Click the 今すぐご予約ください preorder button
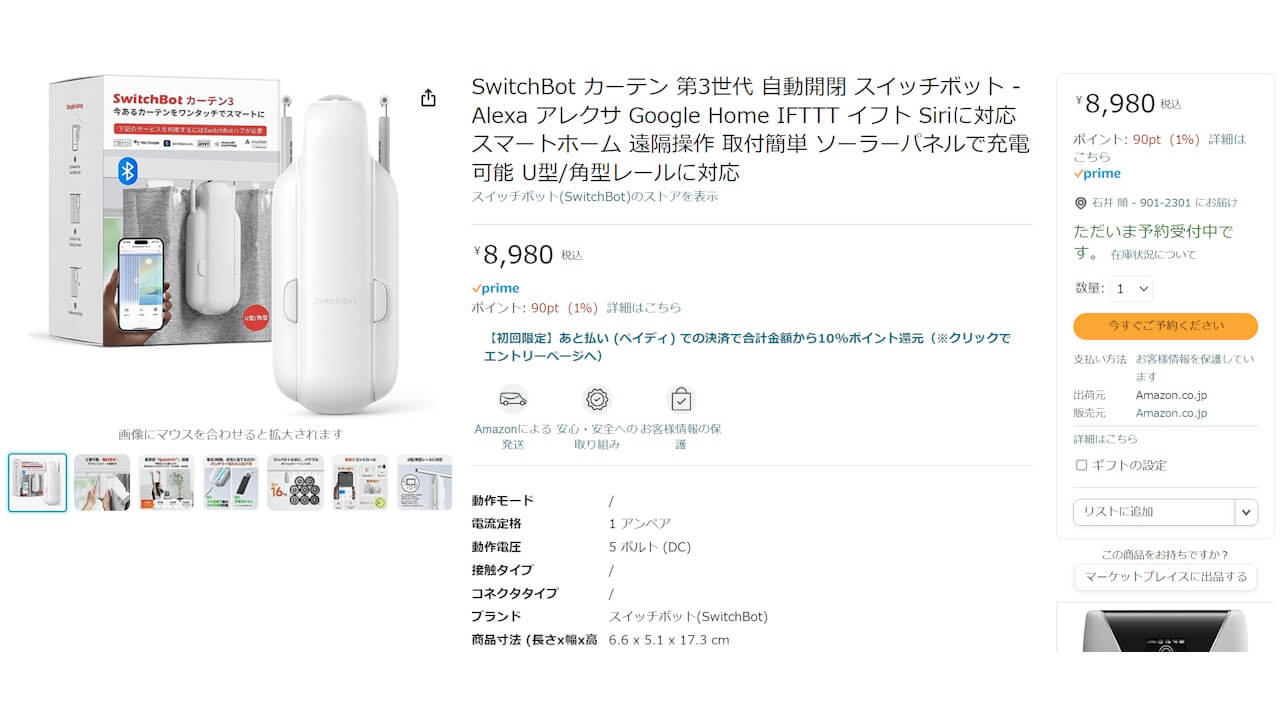Viewport: 1280px width, 720px height. point(1165,326)
